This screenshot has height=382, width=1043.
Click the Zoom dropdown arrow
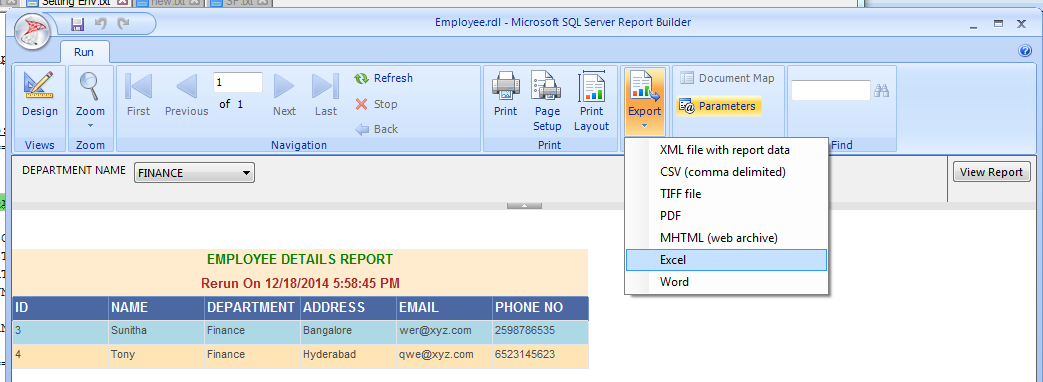(x=90, y=125)
